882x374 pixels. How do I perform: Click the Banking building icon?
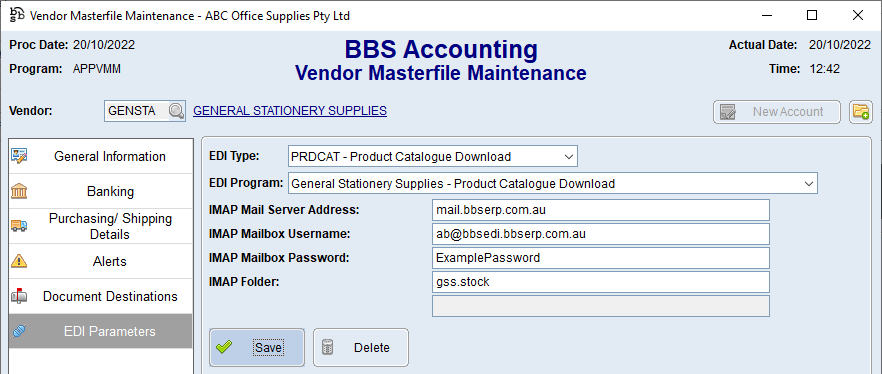coord(19,191)
